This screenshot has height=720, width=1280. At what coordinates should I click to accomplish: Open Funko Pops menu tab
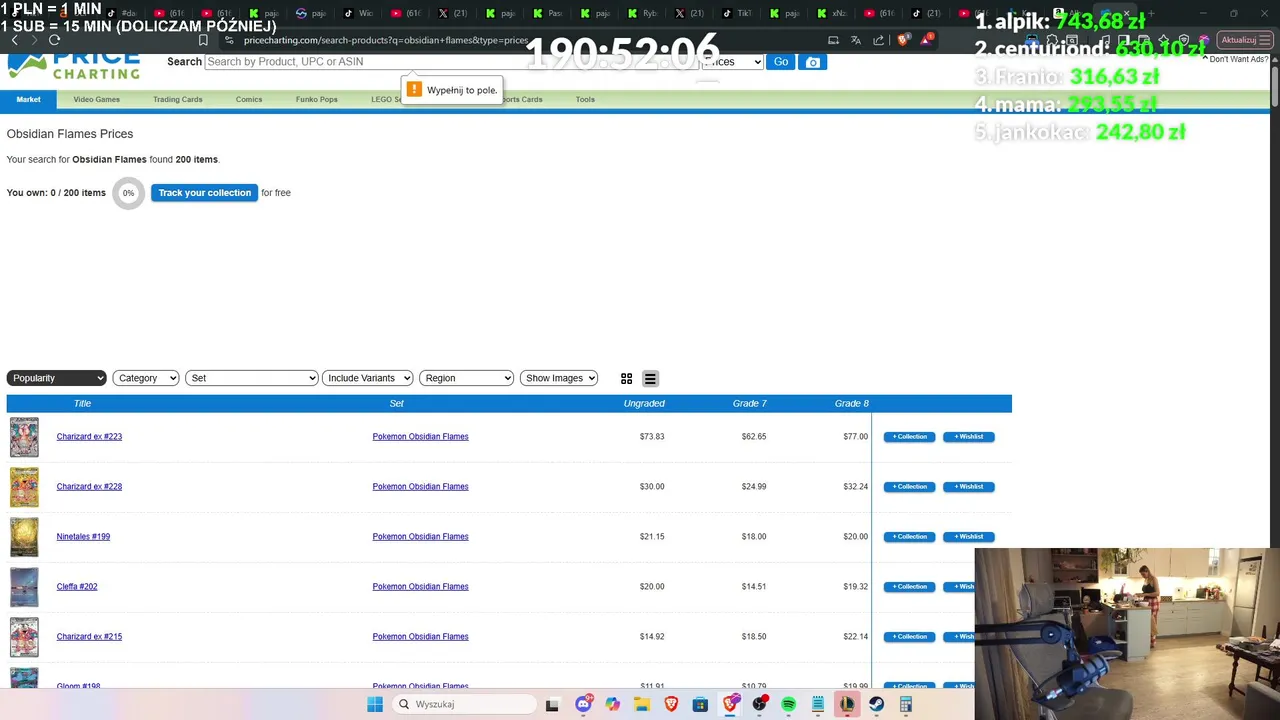click(317, 99)
